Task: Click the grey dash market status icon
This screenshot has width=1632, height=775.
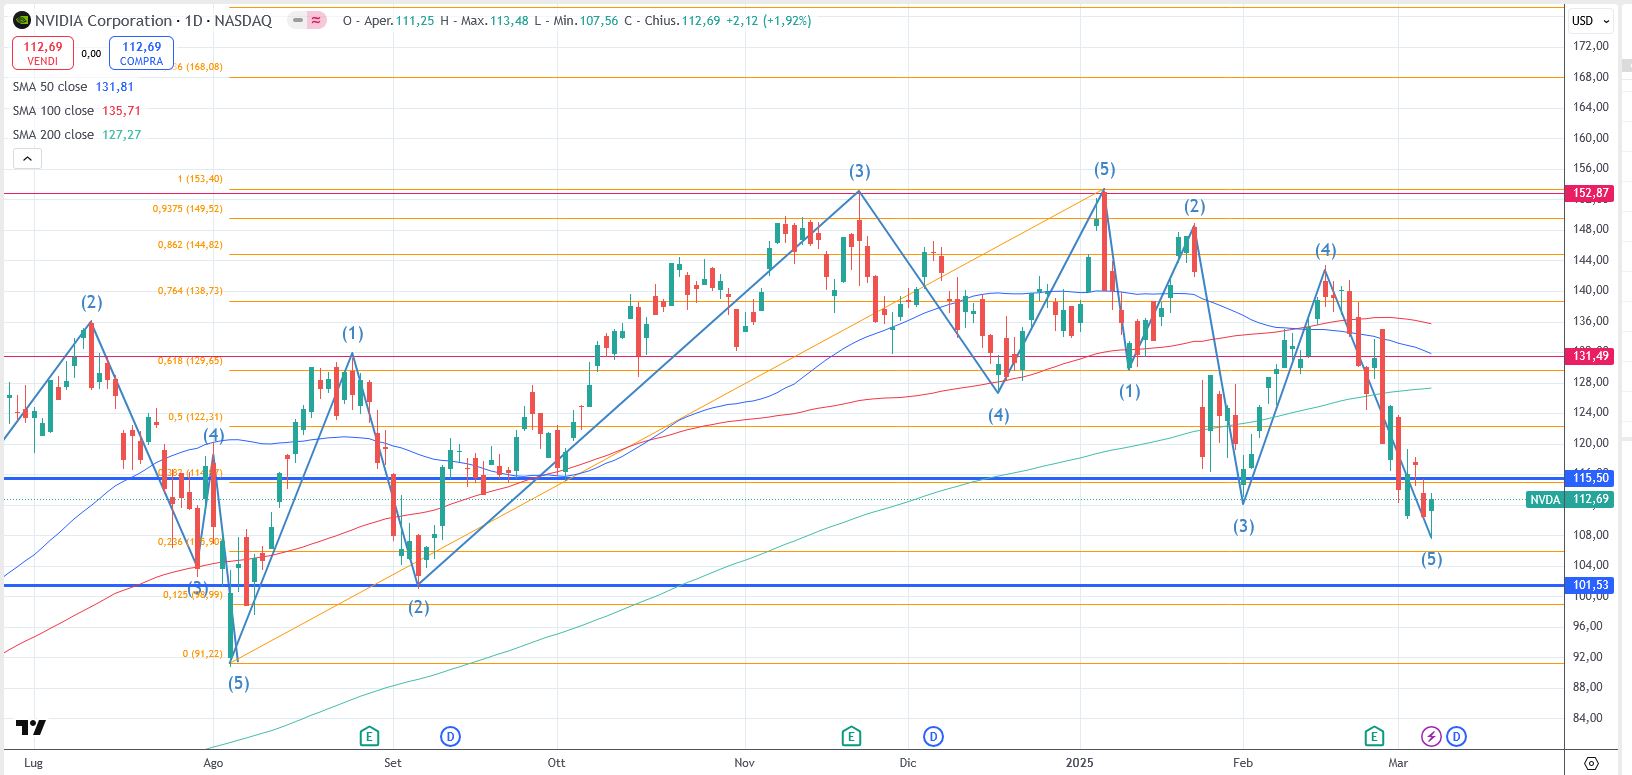Action: pos(298,20)
